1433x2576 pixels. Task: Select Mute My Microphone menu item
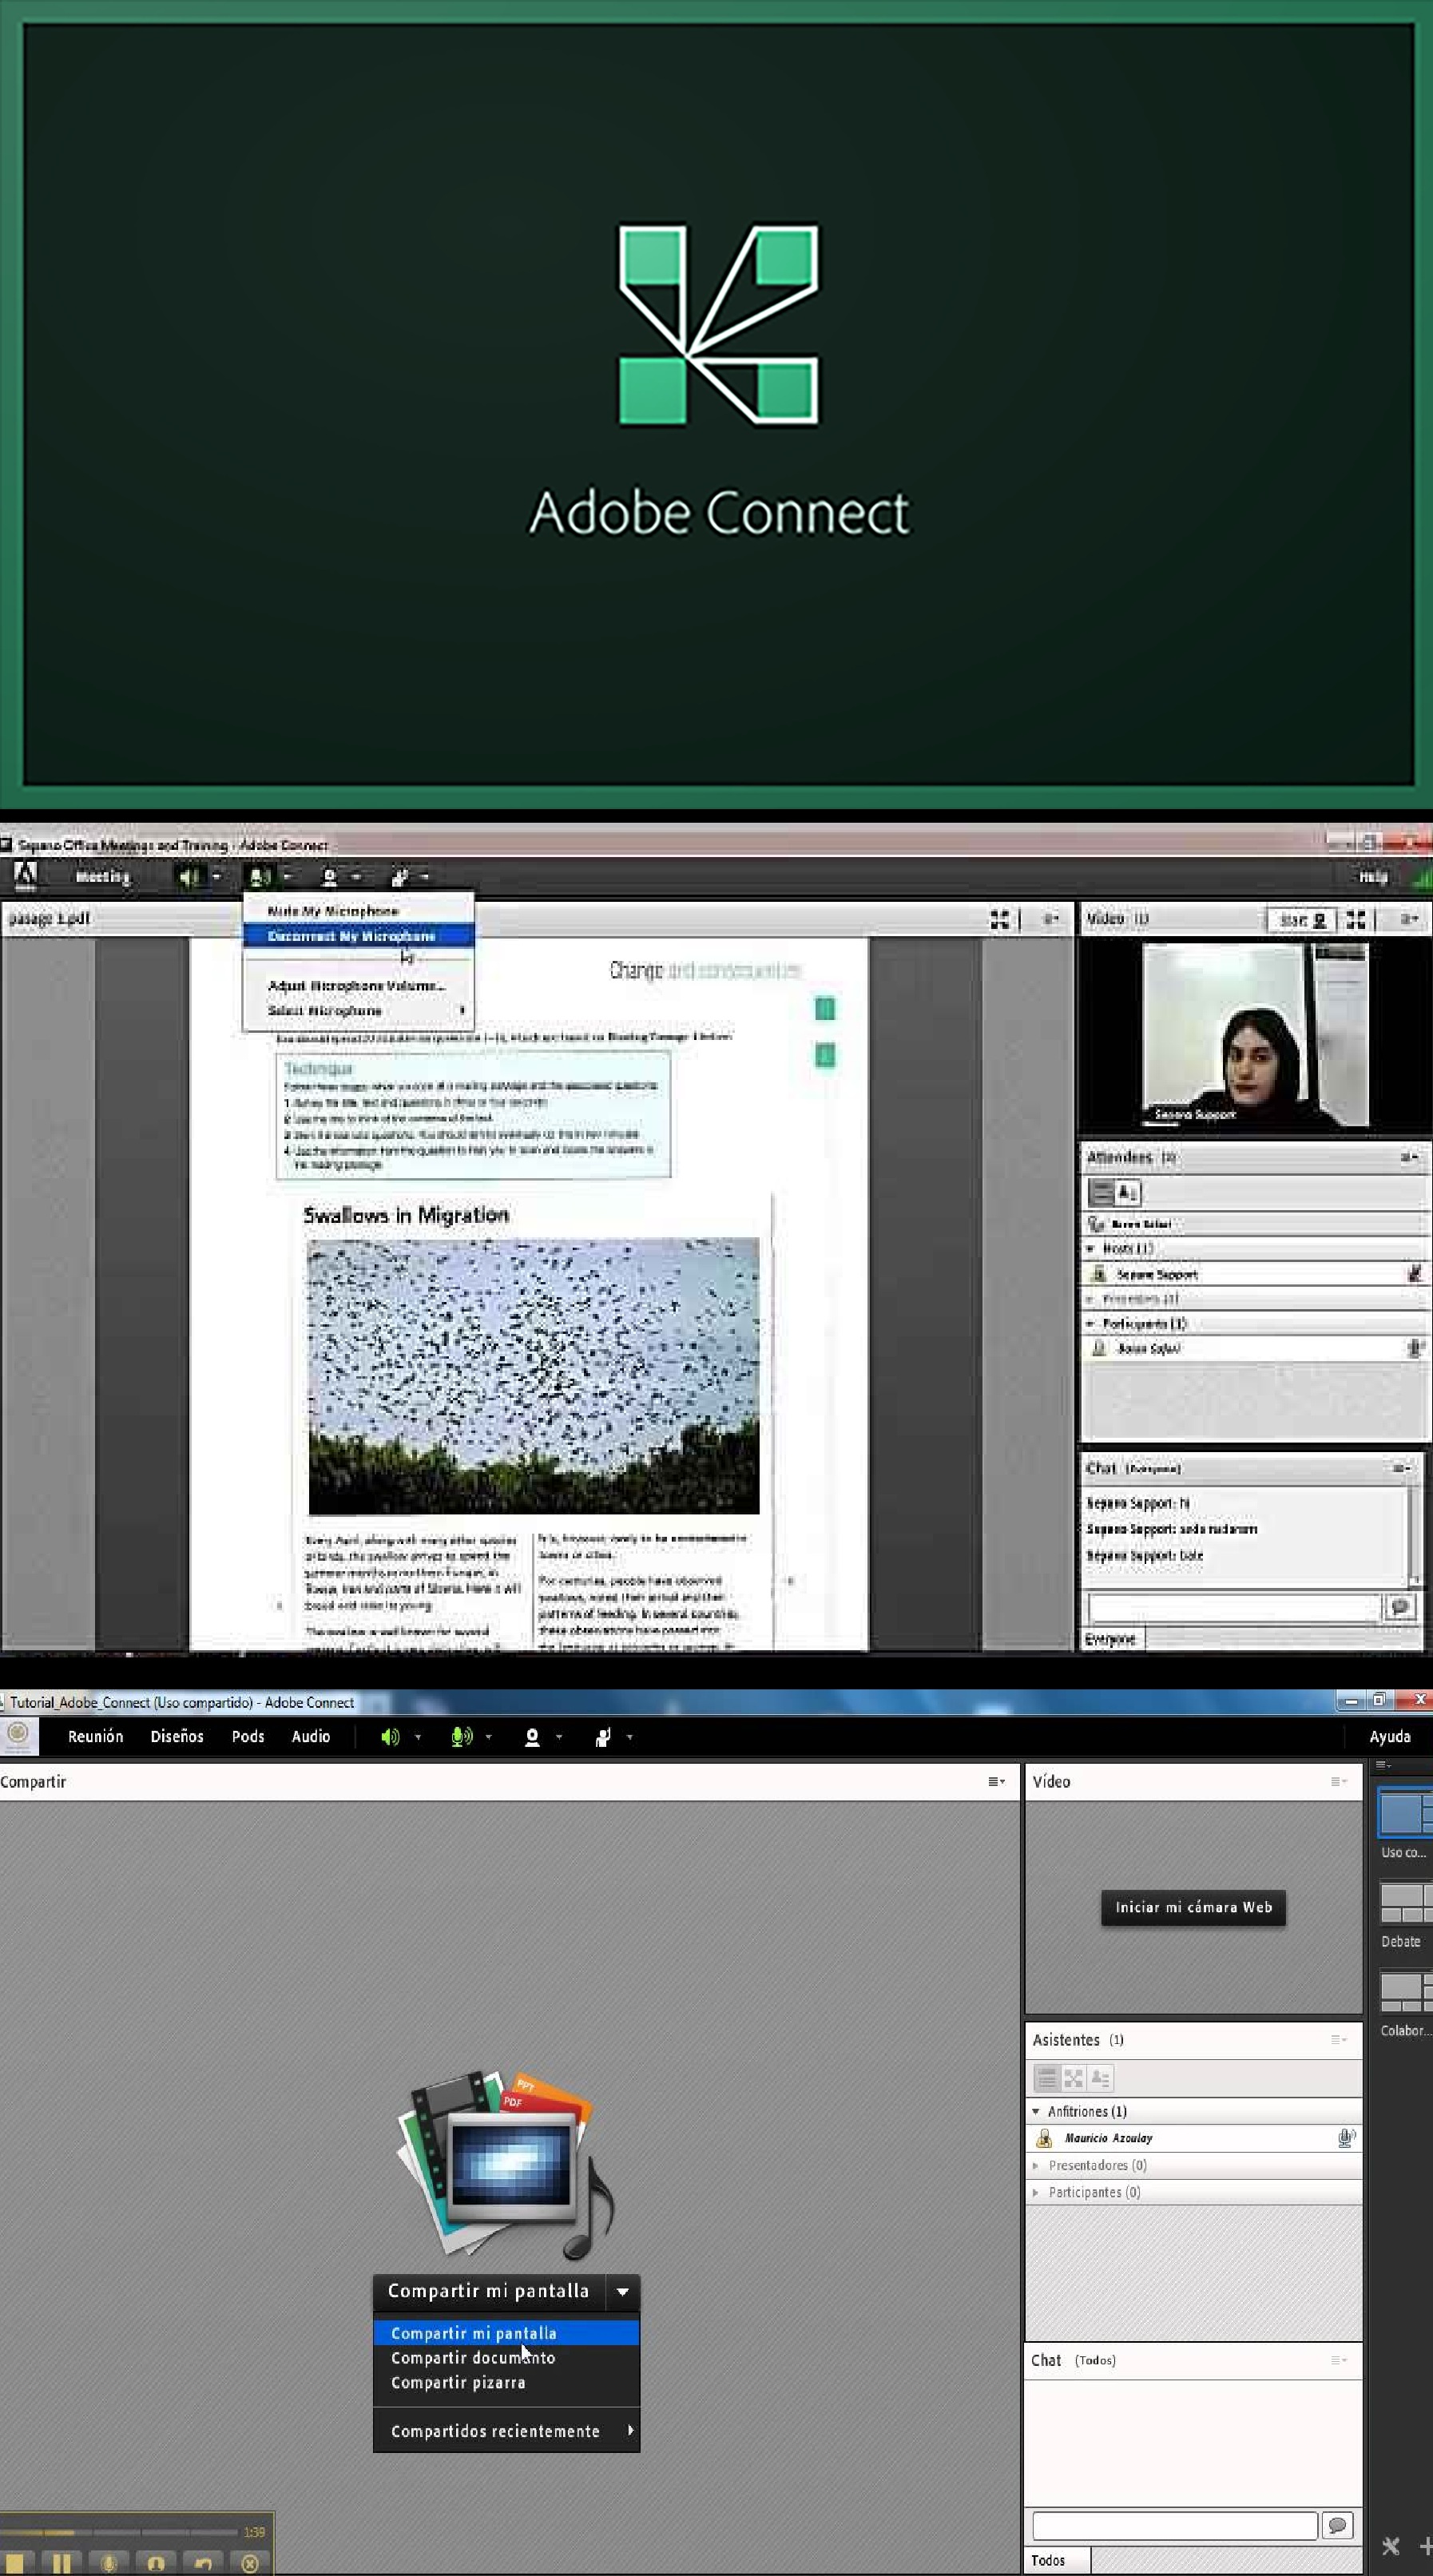pos(358,911)
